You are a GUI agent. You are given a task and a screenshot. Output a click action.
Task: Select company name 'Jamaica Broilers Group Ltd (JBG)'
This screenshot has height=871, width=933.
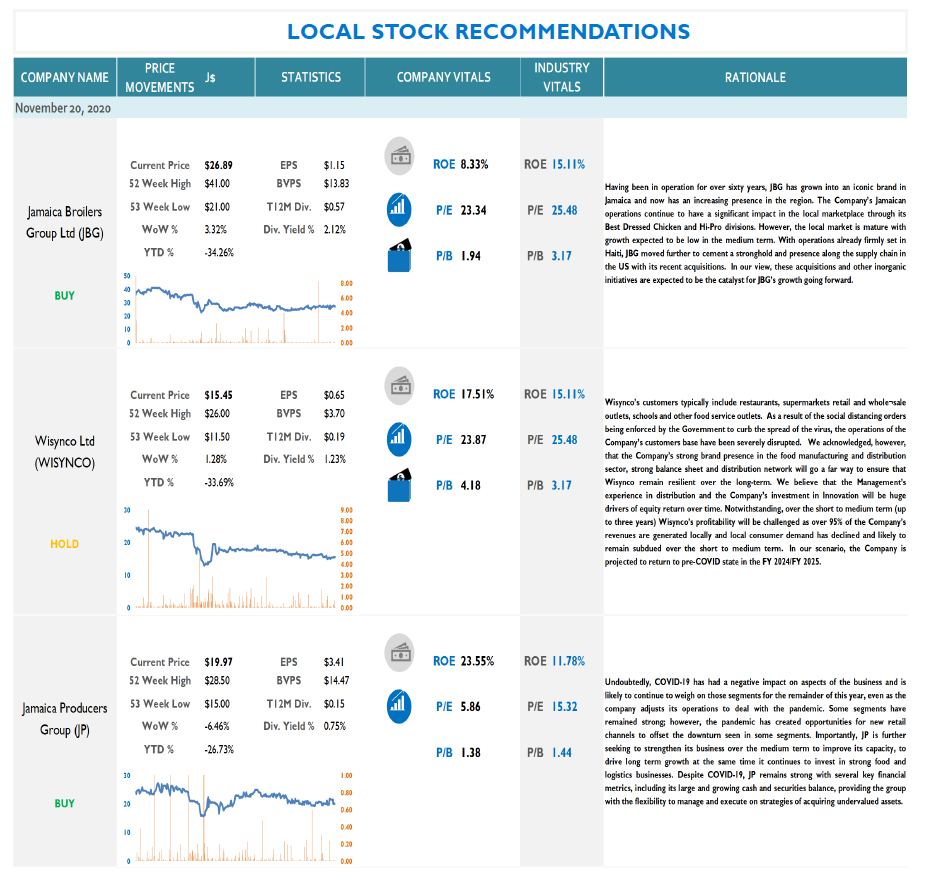coord(65,222)
